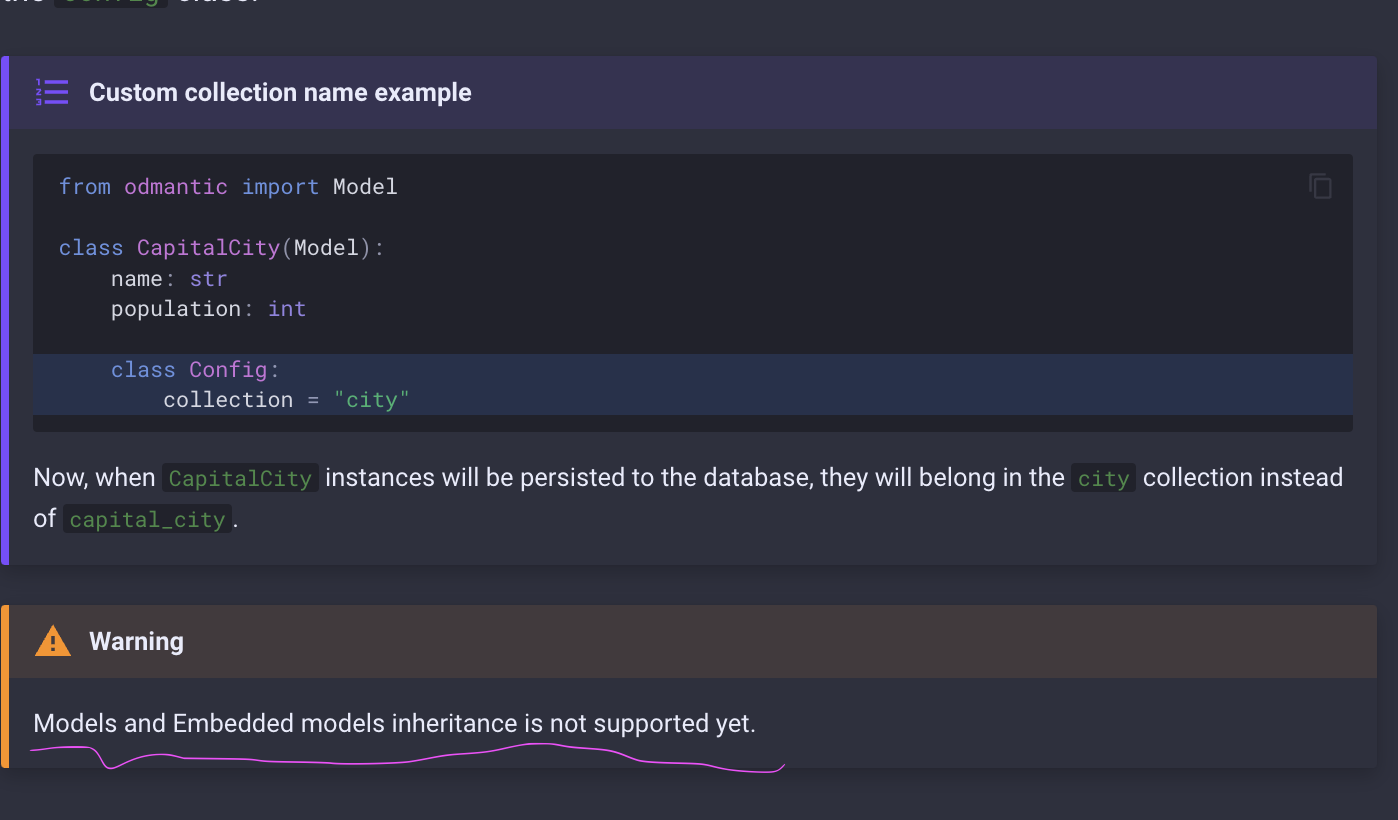Click the inline code "capital_city"
This screenshot has height=820, width=1398.
coord(147,519)
